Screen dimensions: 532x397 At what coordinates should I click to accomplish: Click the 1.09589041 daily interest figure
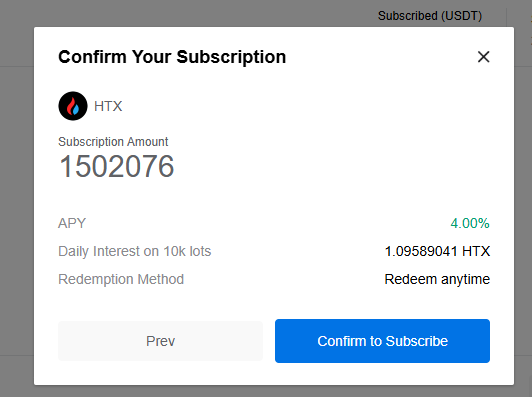(x=421, y=251)
